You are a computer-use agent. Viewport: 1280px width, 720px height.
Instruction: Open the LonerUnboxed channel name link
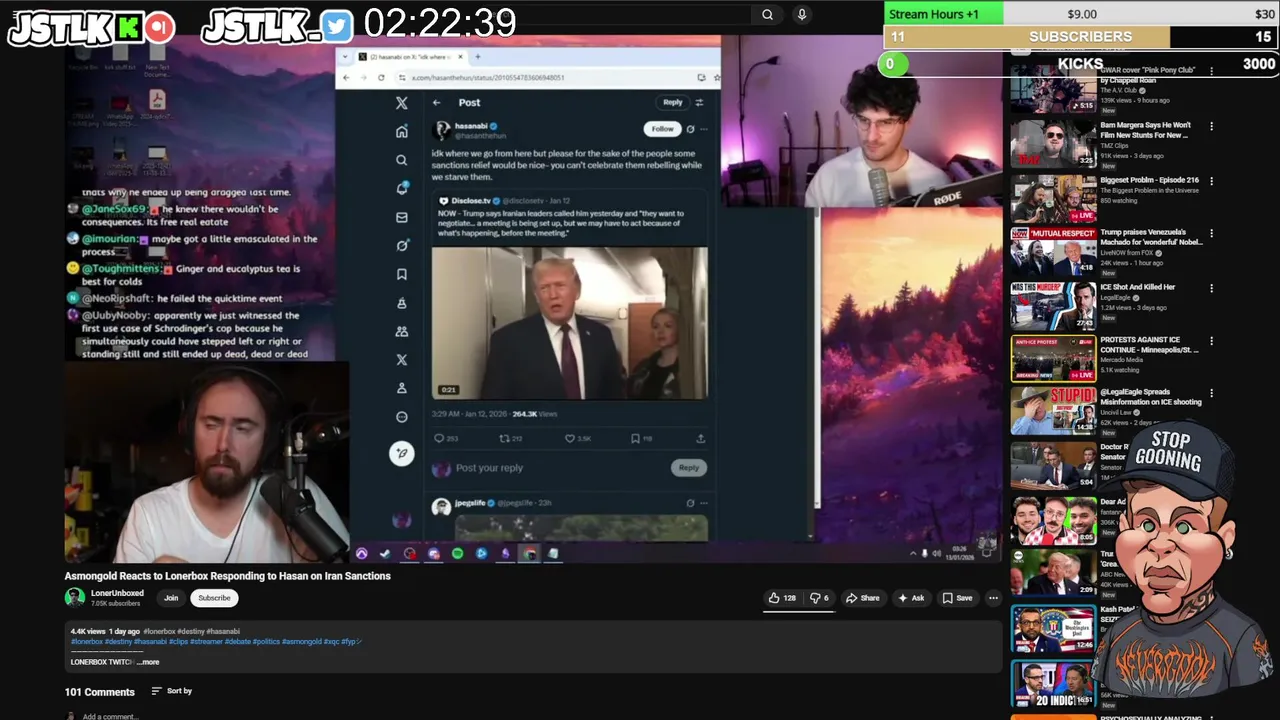point(118,593)
